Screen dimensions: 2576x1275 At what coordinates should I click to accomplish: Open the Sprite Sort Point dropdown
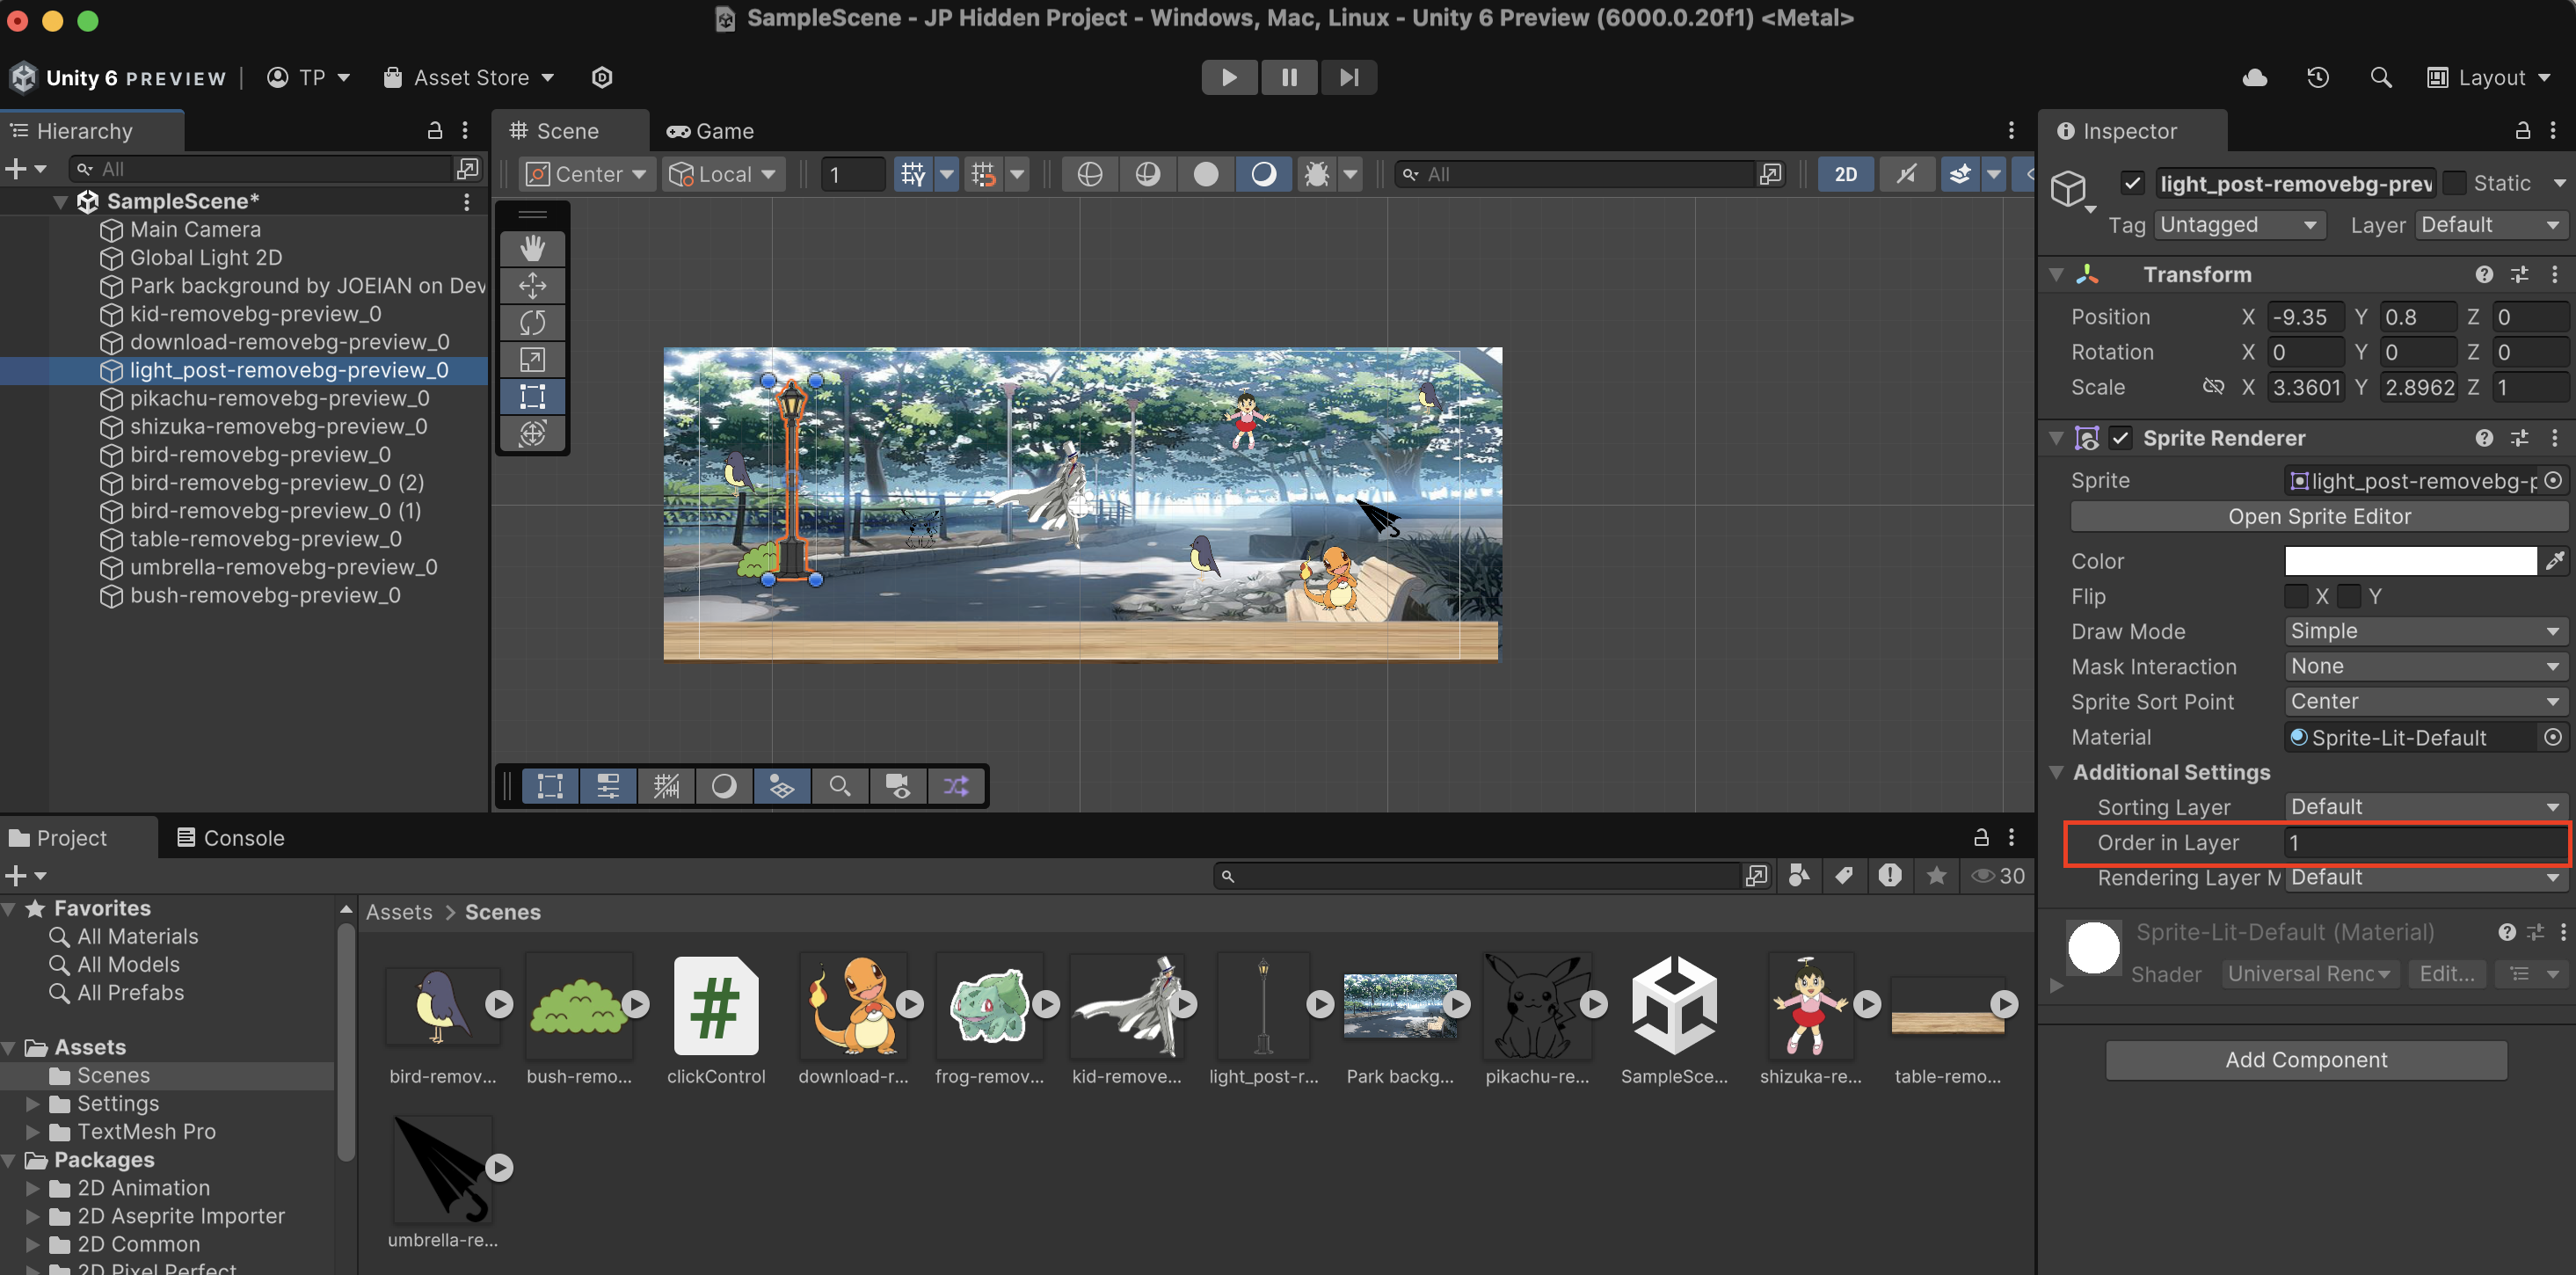pos(2425,701)
